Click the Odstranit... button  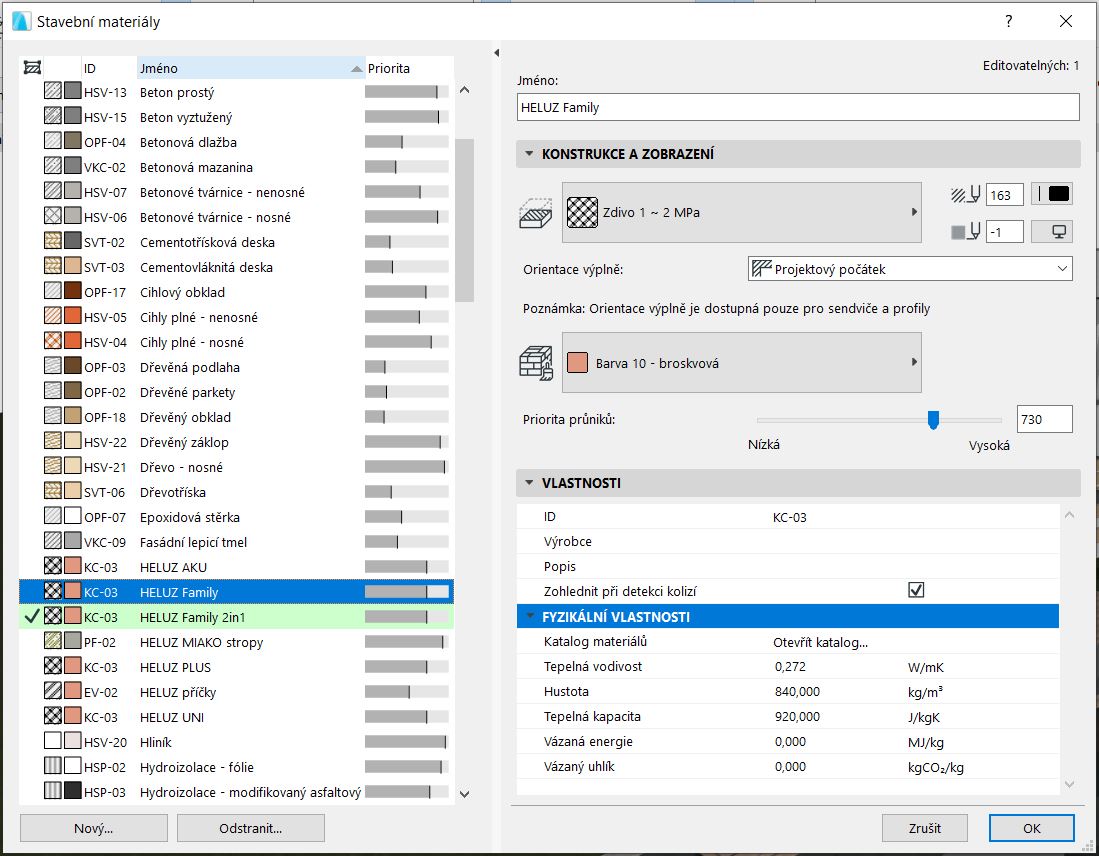251,828
